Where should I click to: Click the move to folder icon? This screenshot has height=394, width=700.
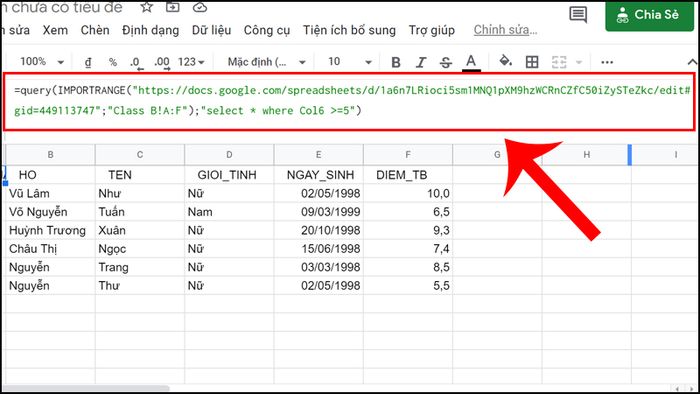[172, 7]
